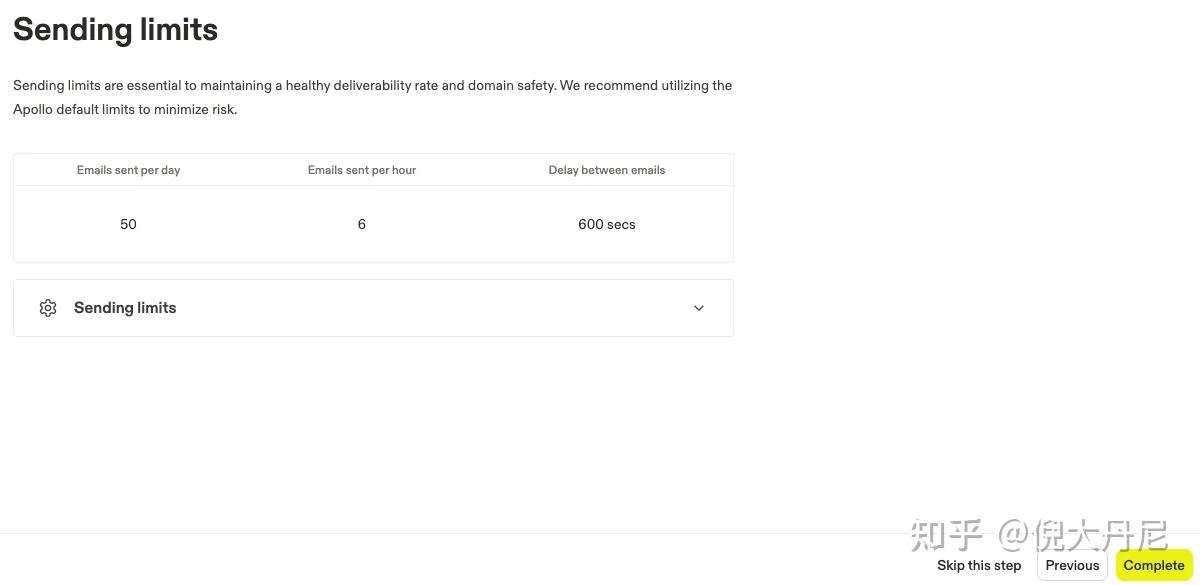Click the gear icon beside Sending limits
The width and height of the screenshot is (1200, 585).
click(48, 308)
